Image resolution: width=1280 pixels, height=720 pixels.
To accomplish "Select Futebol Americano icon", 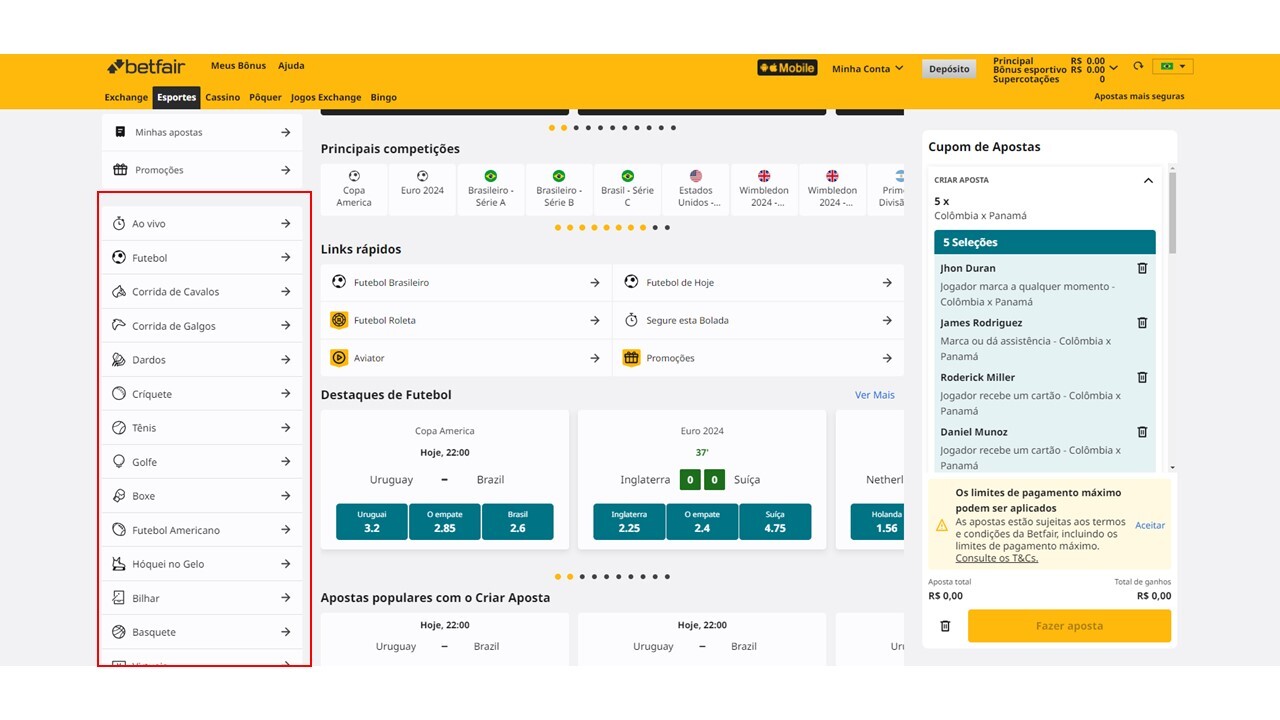I will pos(119,530).
